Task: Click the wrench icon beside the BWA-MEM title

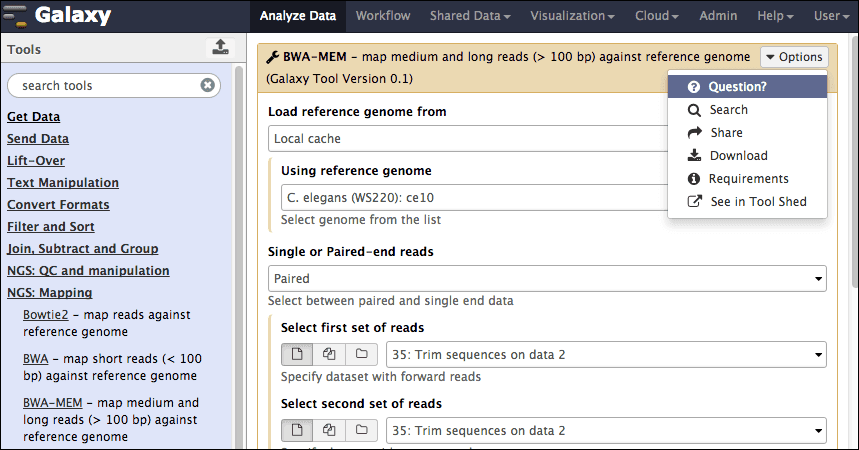Action: click(x=272, y=57)
